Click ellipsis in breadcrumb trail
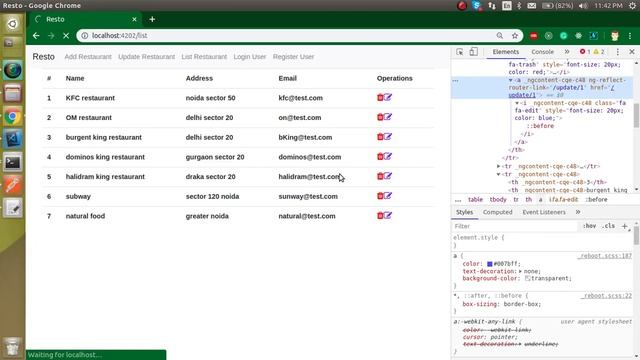The width and height of the screenshot is (640, 360). pos(458,200)
